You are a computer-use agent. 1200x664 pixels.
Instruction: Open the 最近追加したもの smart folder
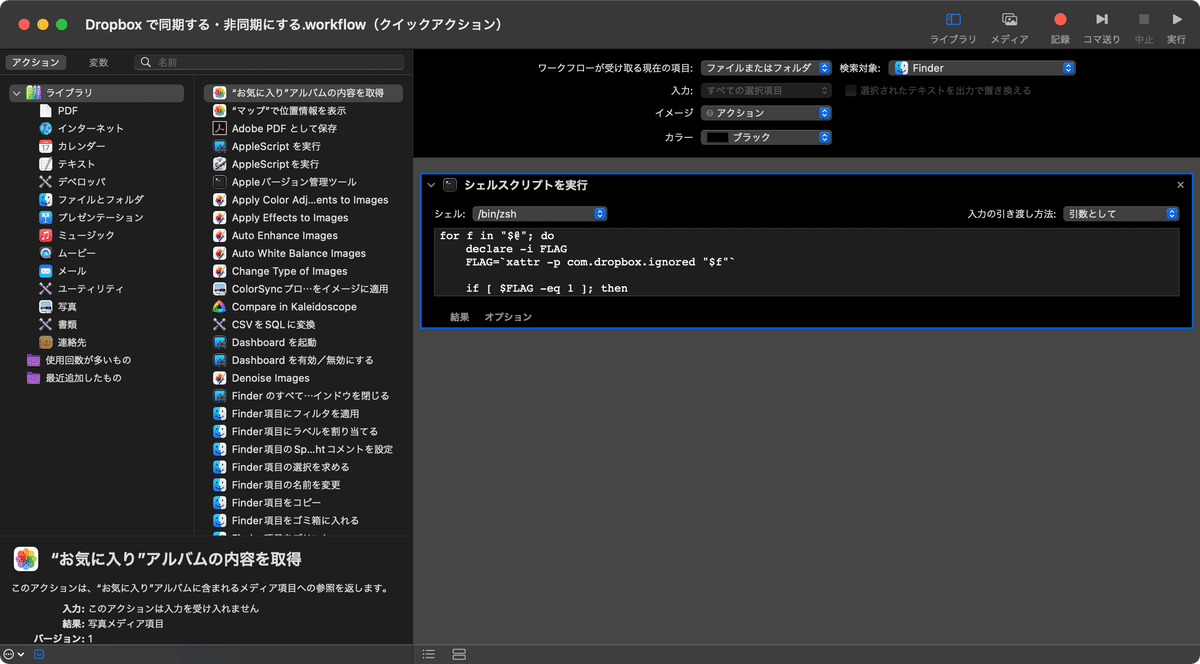click(x=83, y=378)
